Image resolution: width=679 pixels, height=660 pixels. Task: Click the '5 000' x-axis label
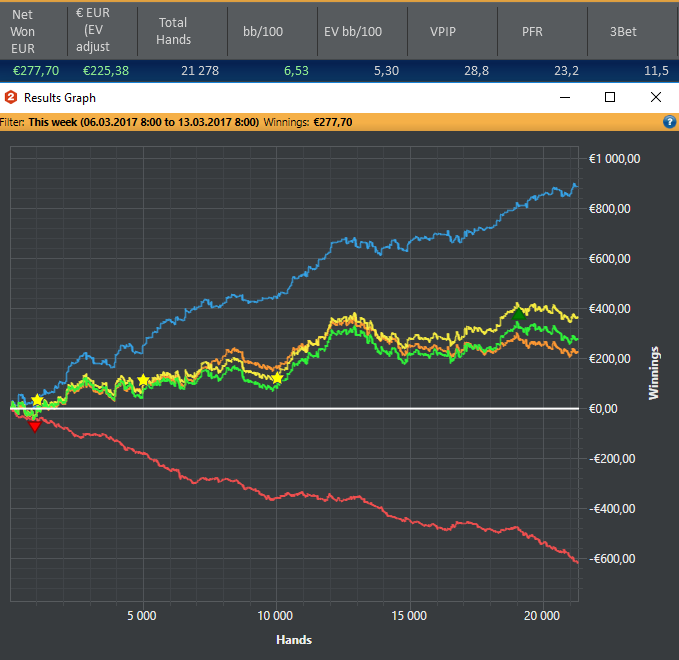142,616
